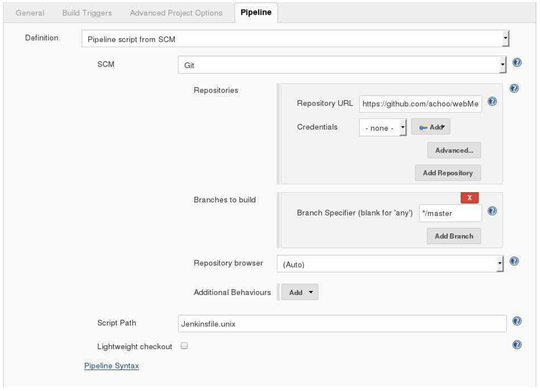Click the Advanced... button
The width and height of the screenshot is (540, 391).
click(x=454, y=150)
